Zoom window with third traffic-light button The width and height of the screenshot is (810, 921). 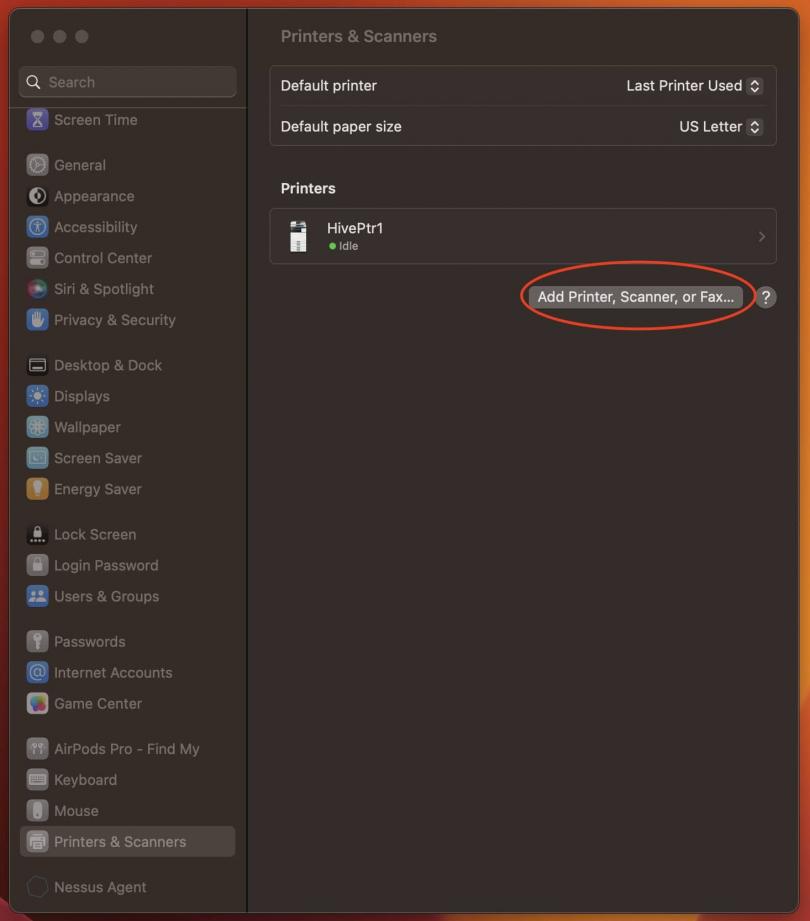82,36
